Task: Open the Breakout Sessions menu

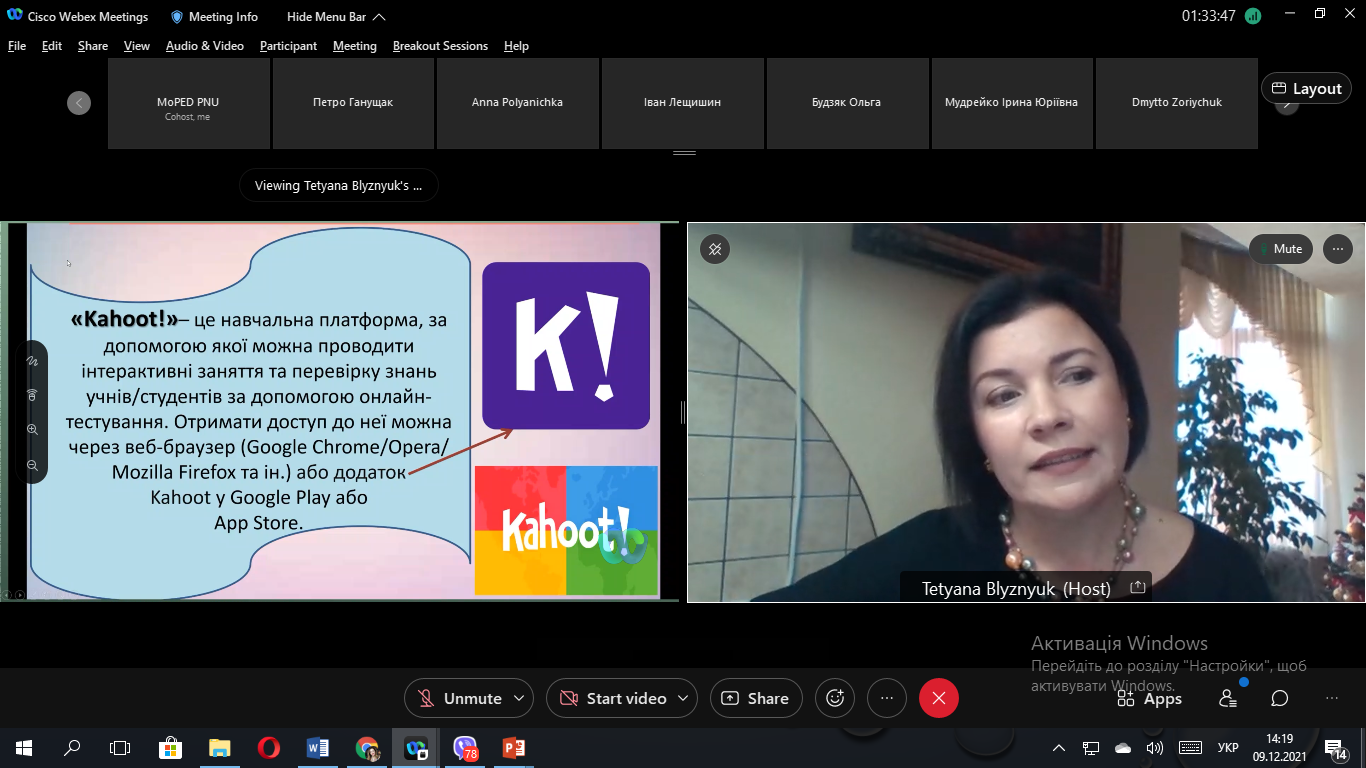Action: pos(440,46)
